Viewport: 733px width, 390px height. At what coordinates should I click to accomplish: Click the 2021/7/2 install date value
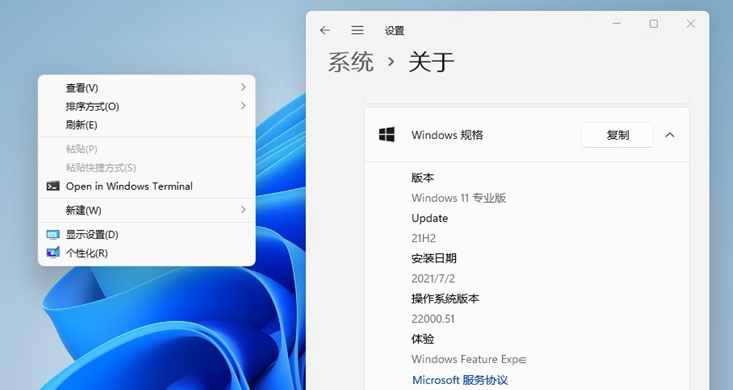[433, 278]
